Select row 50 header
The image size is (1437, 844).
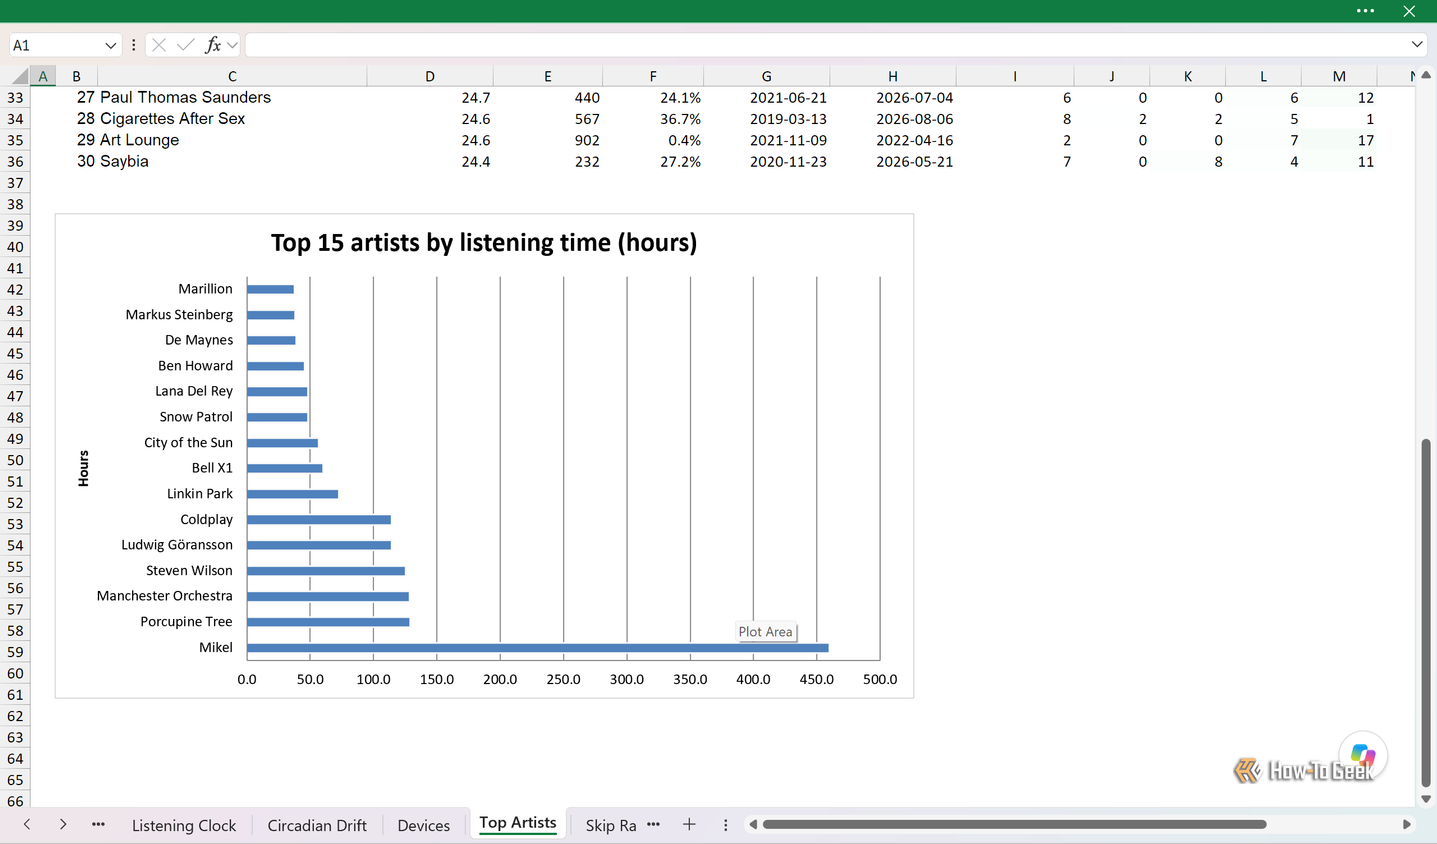(x=15, y=460)
